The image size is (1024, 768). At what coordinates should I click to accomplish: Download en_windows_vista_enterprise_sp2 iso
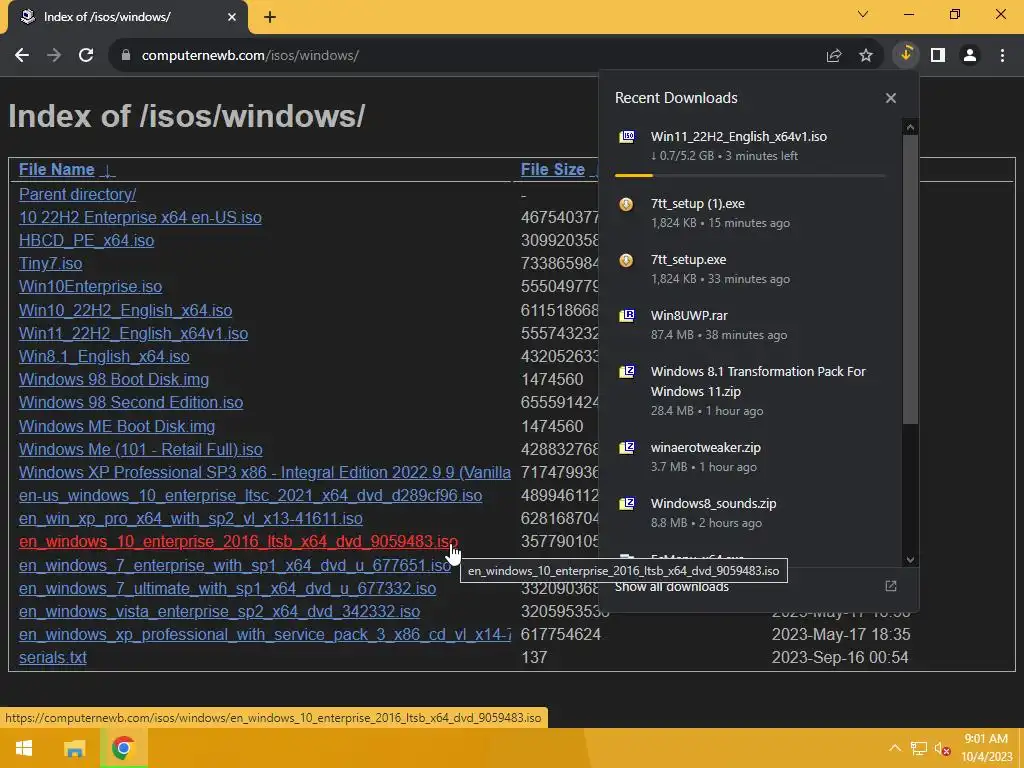pyautogui.click(x=219, y=611)
